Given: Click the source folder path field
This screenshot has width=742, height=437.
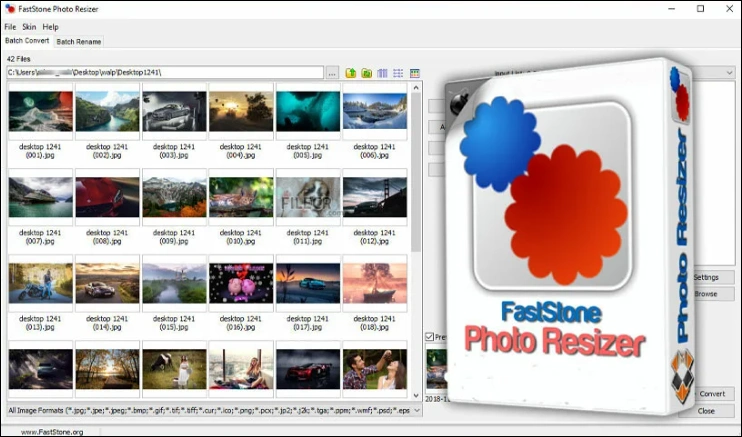Looking at the screenshot, I should tap(165, 72).
